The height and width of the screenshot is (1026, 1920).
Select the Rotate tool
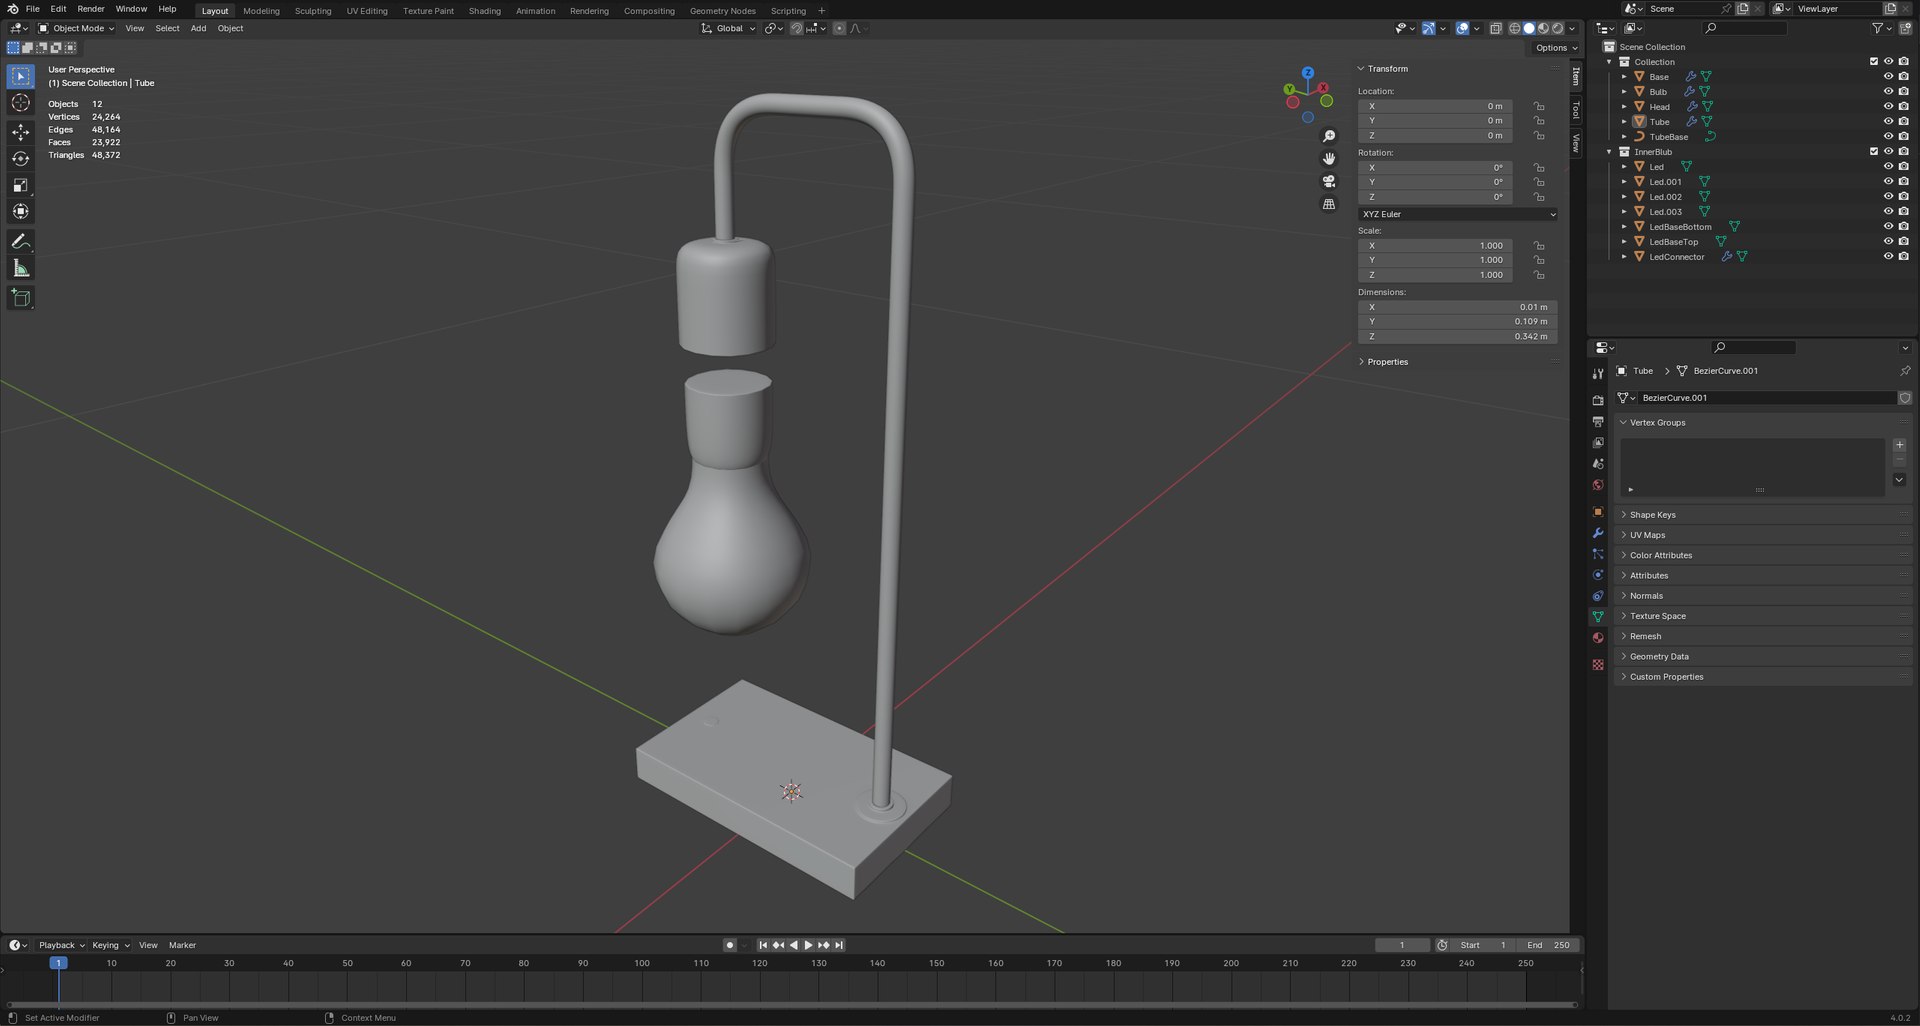pyautogui.click(x=20, y=158)
